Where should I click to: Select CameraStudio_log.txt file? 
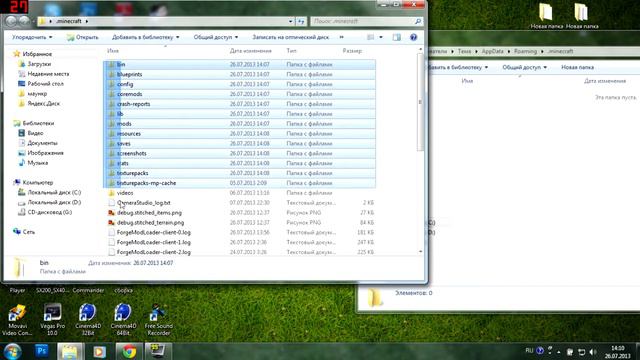tap(144, 203)
